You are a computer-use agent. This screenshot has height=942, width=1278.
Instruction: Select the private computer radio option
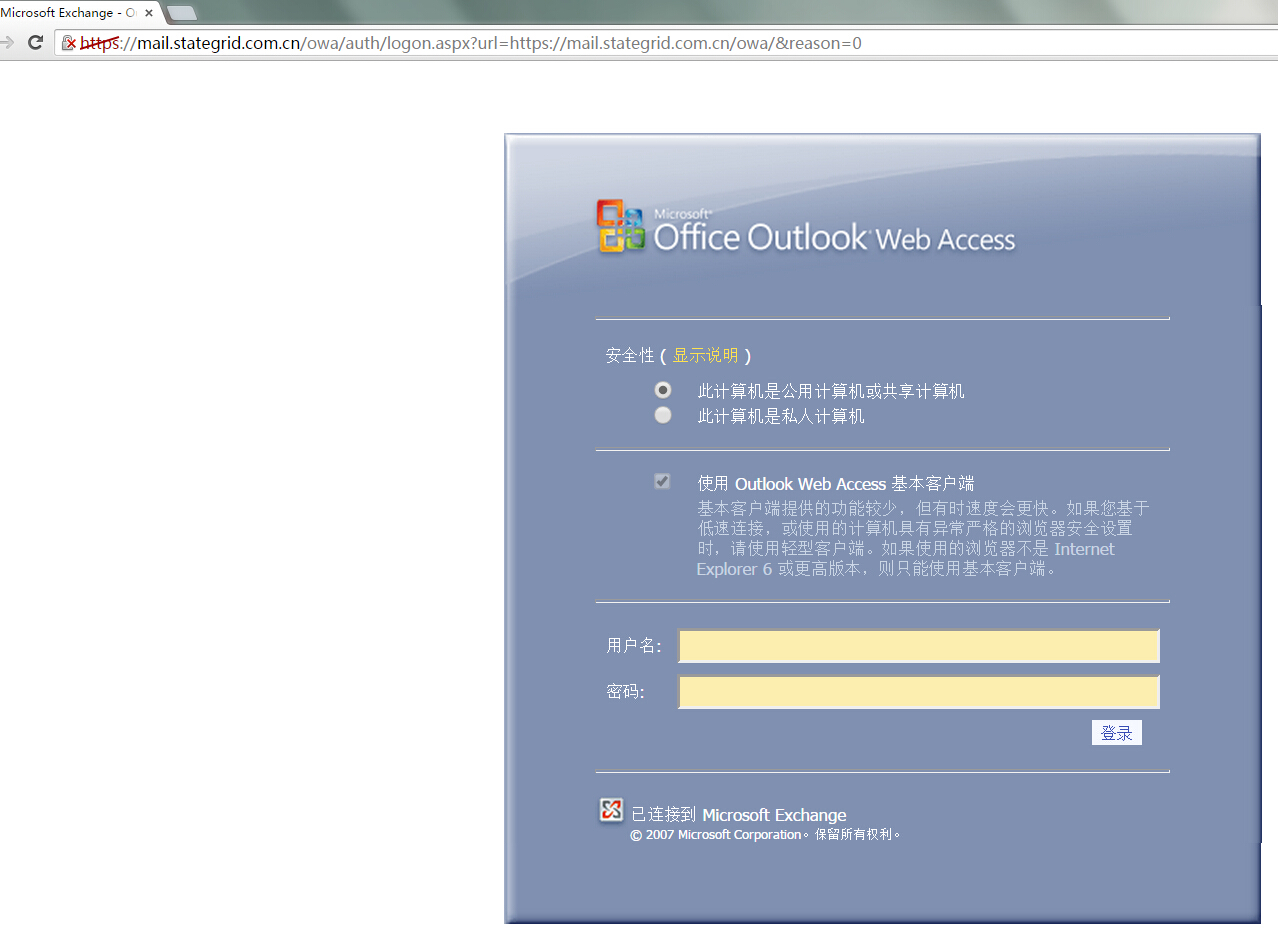662,415
